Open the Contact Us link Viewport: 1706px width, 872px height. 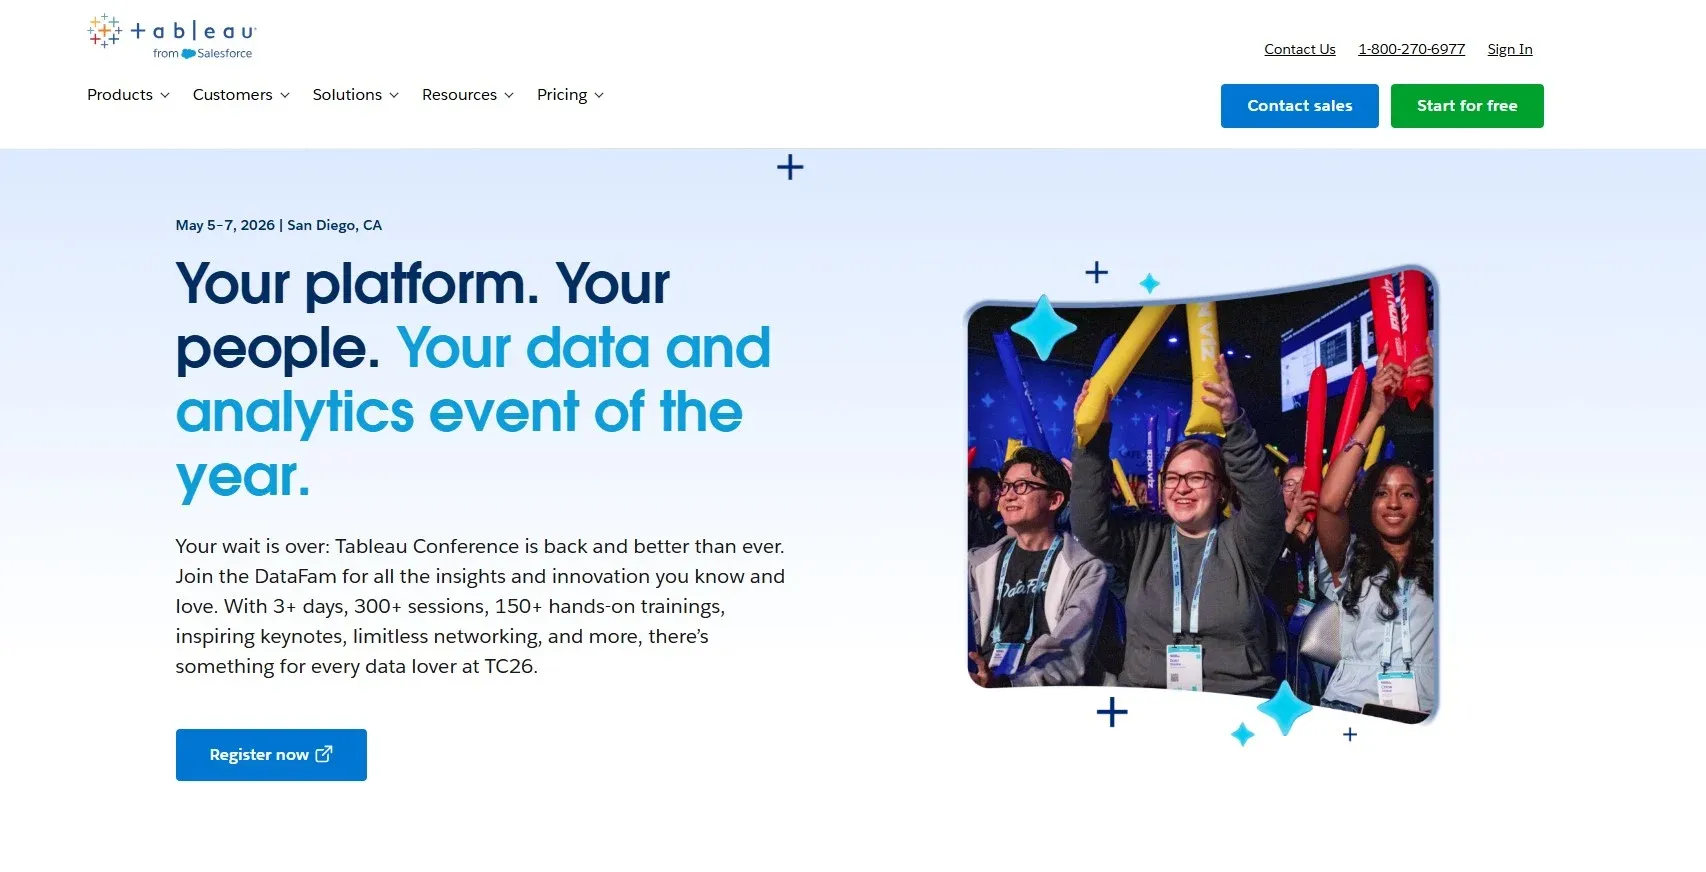tap(1299, 49)
